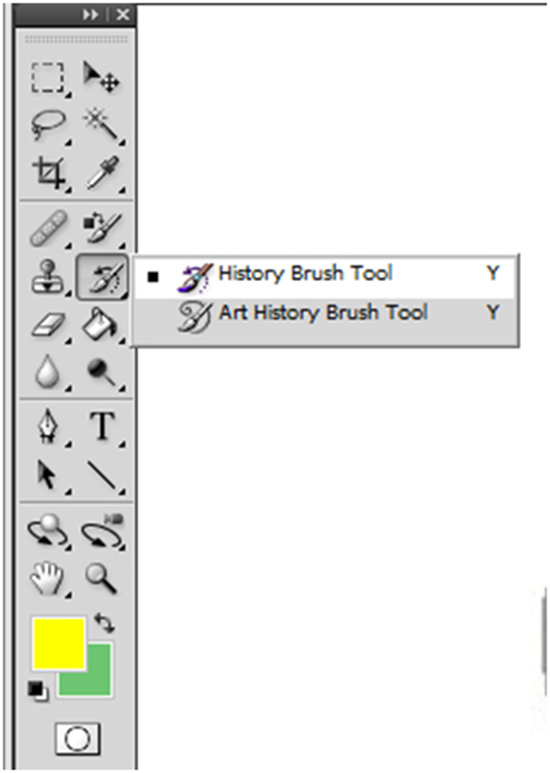Select the Healing Brush bandage tool
The width and height of the screenshot is (550, 773).
pos(48,229)
